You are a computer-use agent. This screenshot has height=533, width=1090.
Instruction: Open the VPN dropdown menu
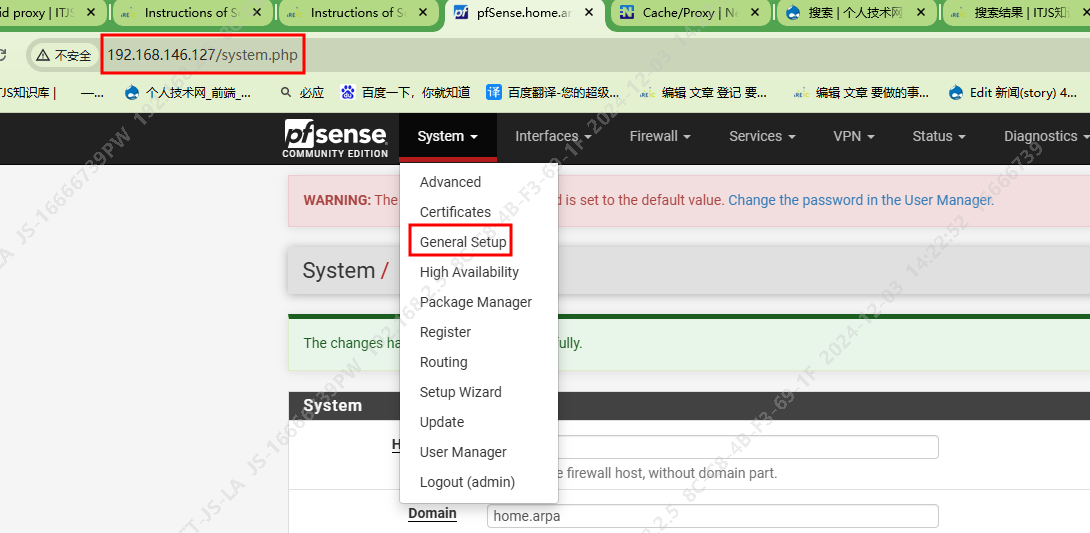click(854, 136)
